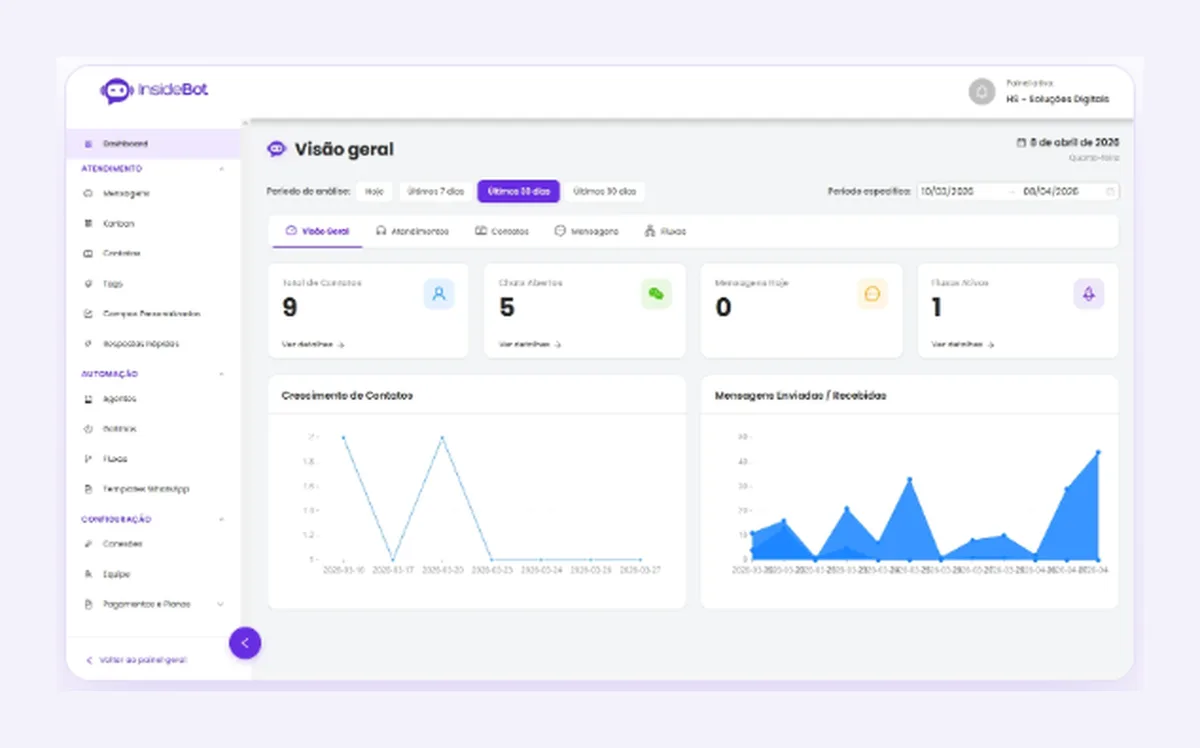
Task: Click Voltar ao painel geral link
Action: pyautogui.click(x=136, y=660)
